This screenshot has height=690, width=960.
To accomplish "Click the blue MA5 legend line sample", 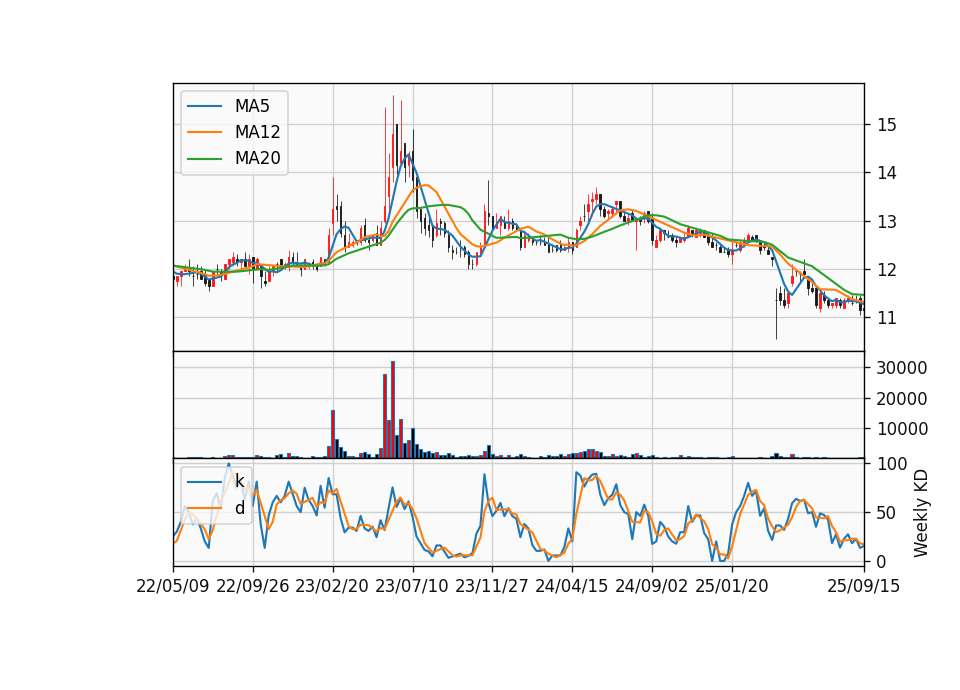I will tap(204, 107).
